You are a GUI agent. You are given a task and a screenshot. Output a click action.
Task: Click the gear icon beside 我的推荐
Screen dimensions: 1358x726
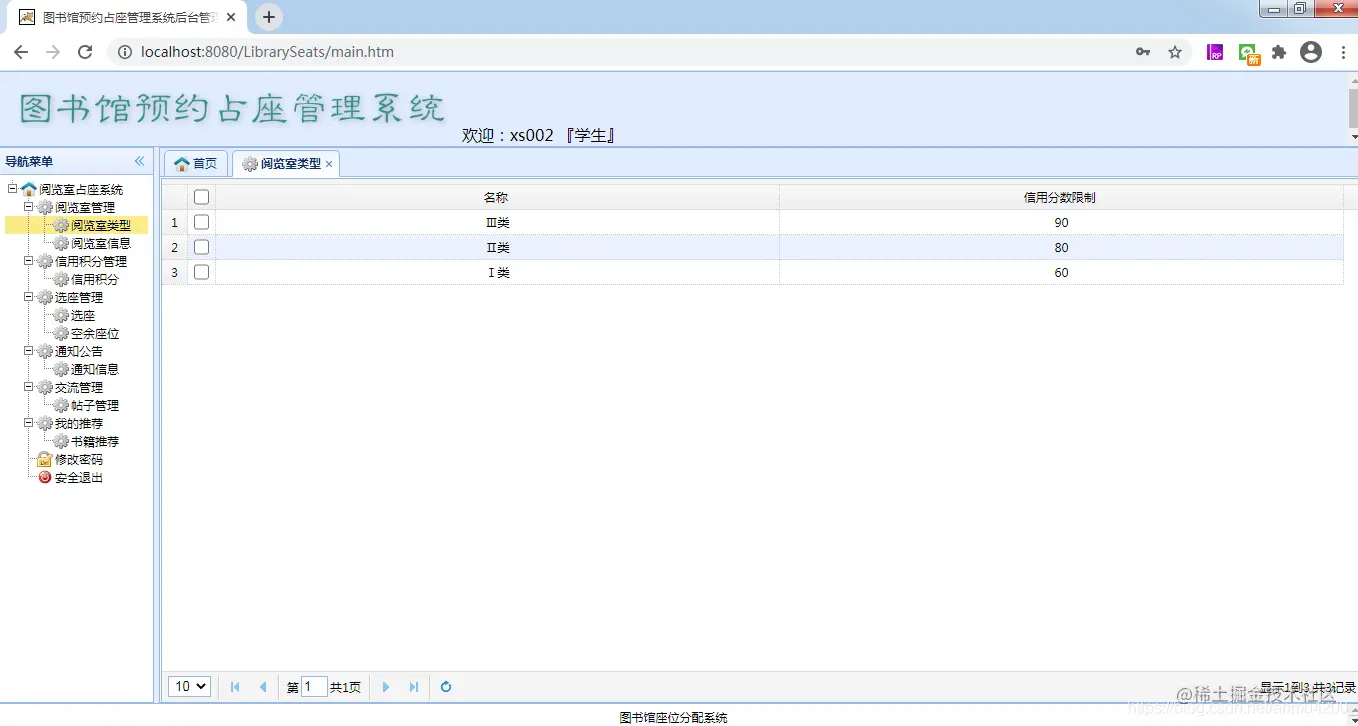click(45, 423)
